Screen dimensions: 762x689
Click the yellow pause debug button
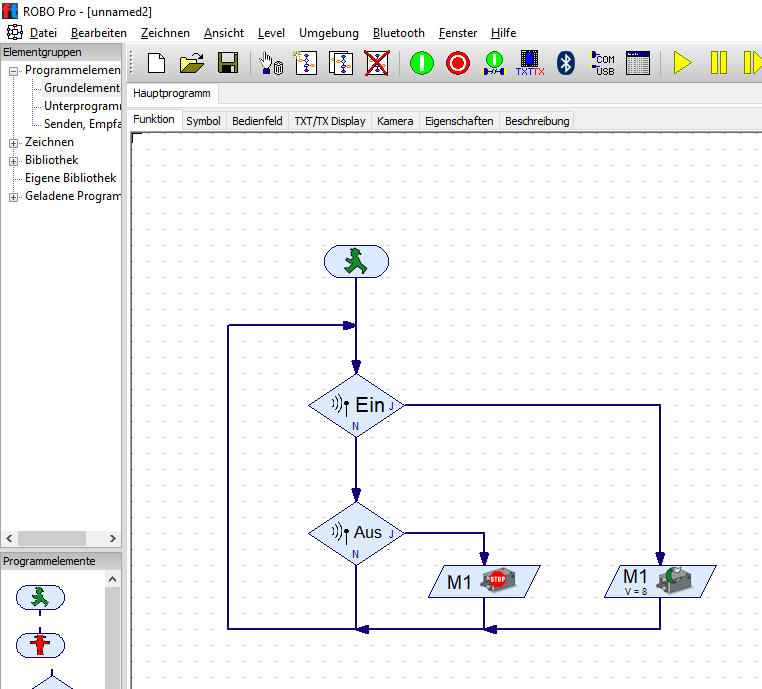coord(719,63)
